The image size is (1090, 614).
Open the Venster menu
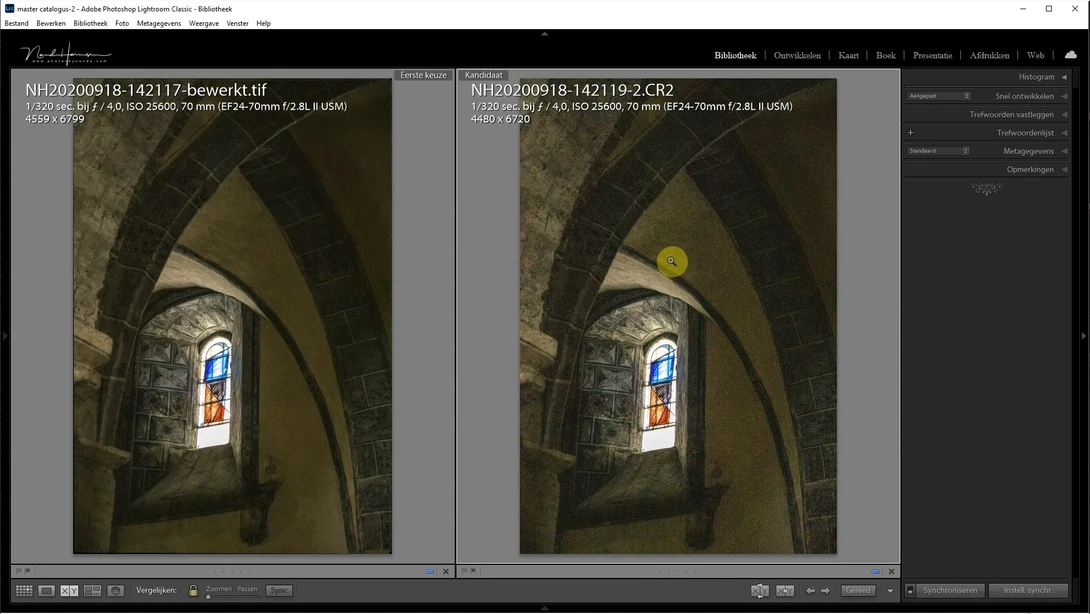point(237,23)
